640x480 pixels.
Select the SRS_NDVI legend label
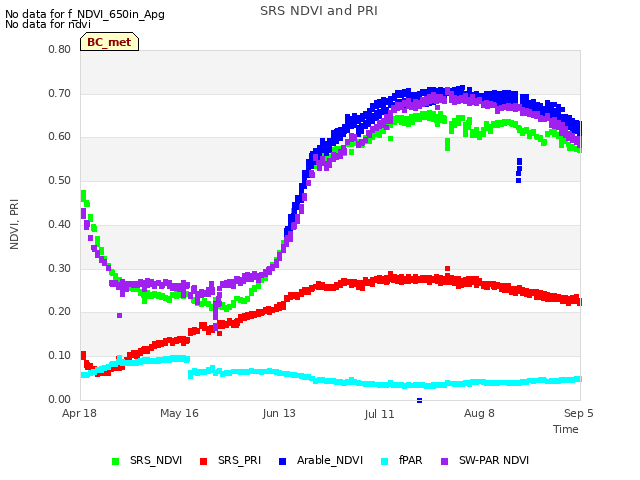point(156,460)
